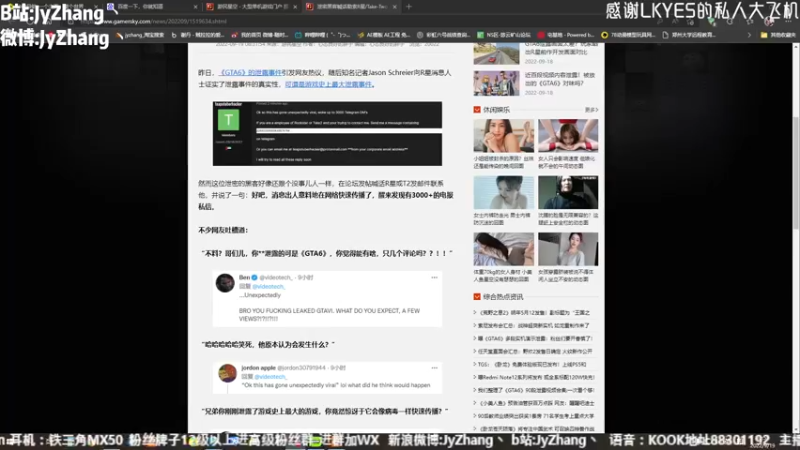Image resolution: width=800 pixels, height=450 pixels.
Task: Open the jyzhang Taobao search bookmark
Action: tap(141, 35)
